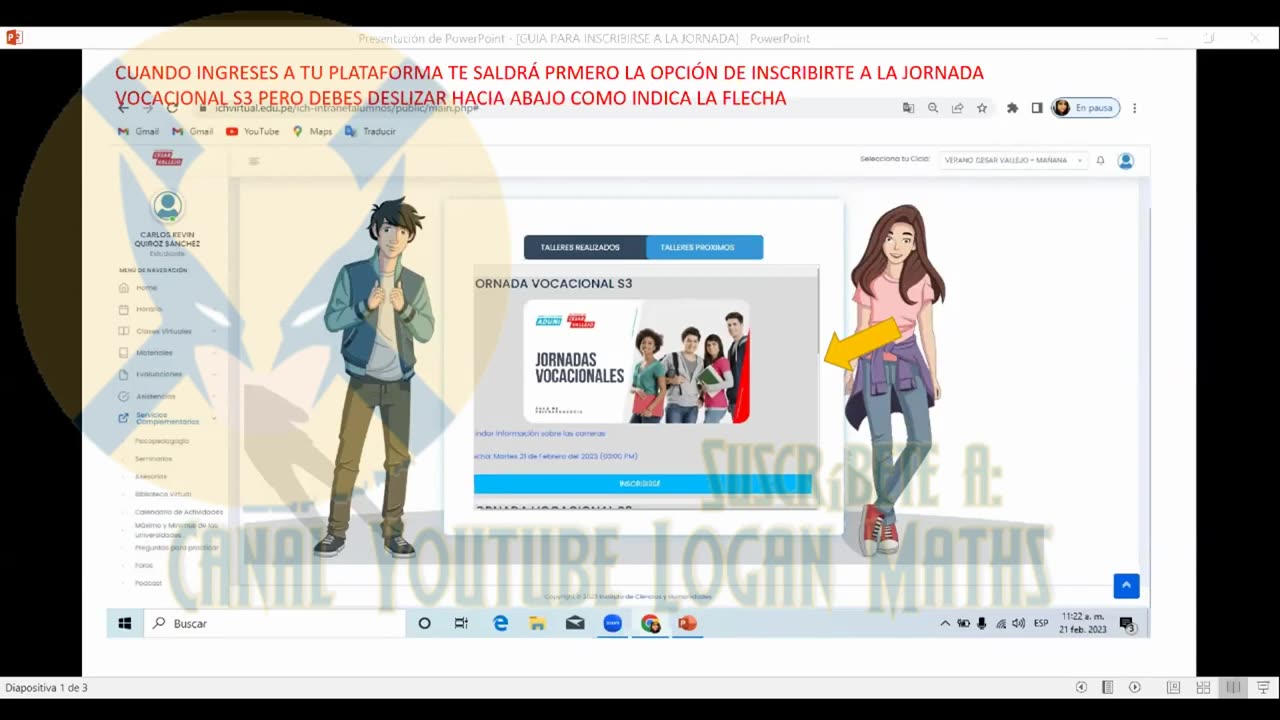Click the browser reload icon
This screenshot has height=720, width=1280.
tap(172, 107)
